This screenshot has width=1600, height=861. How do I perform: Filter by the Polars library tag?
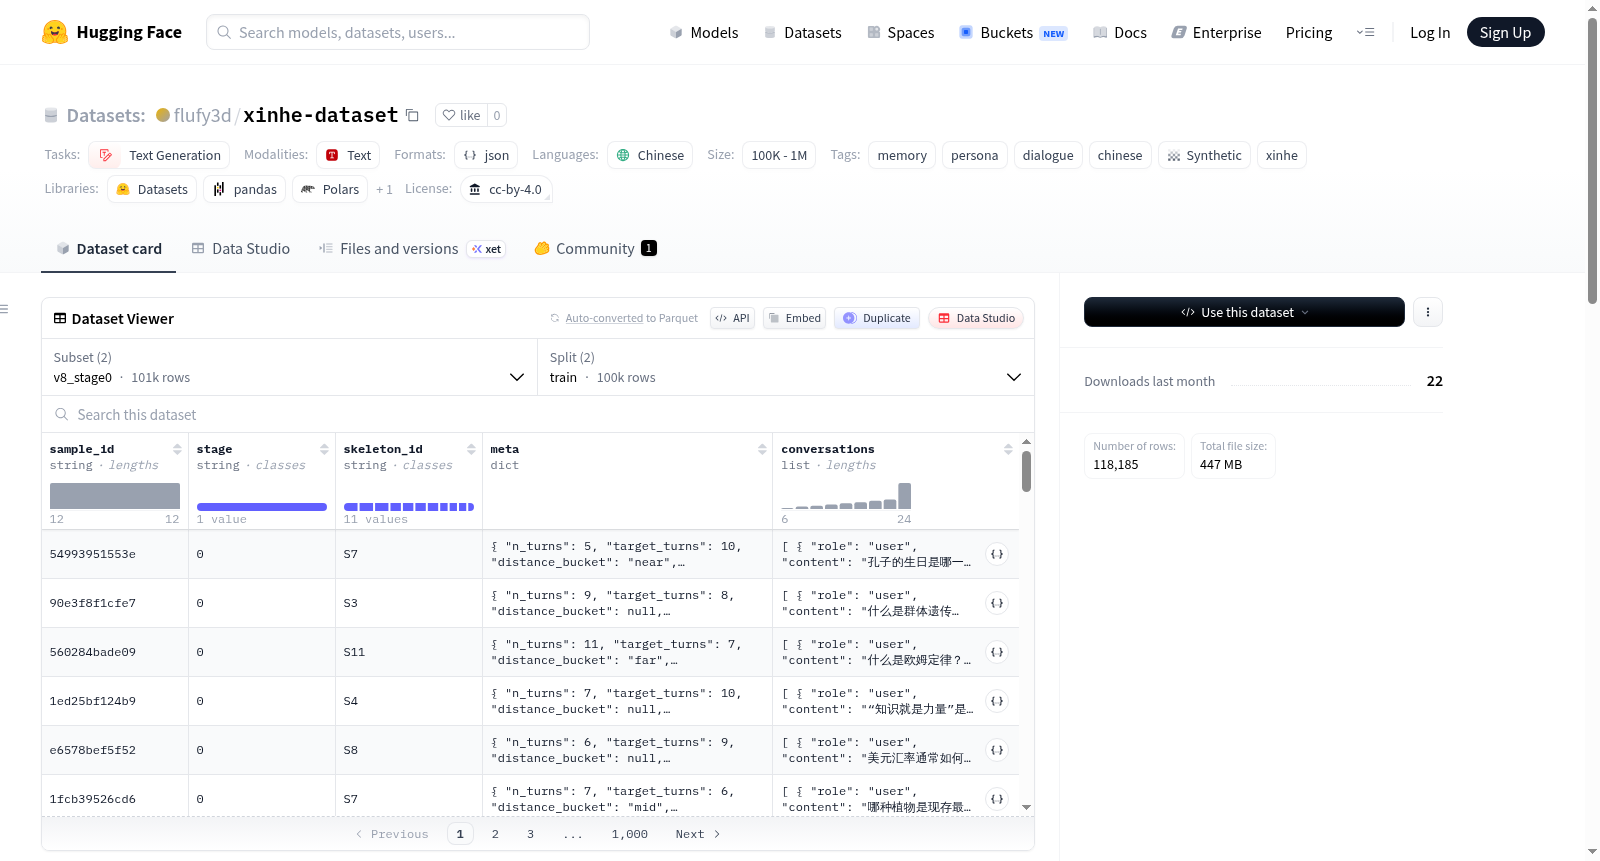pos(330,189)
